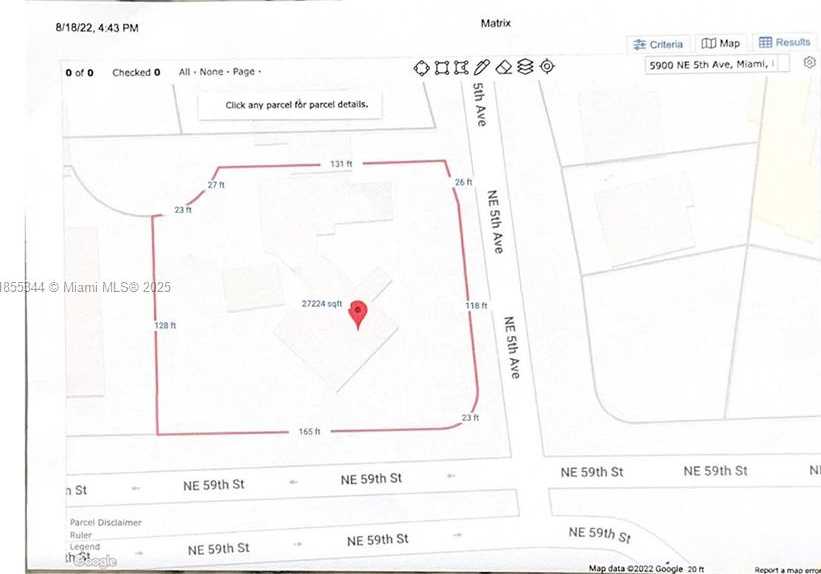This screenshot has height=574, width=821.
Task: Switch to the Map tab
Action: (x=721, y=43)
